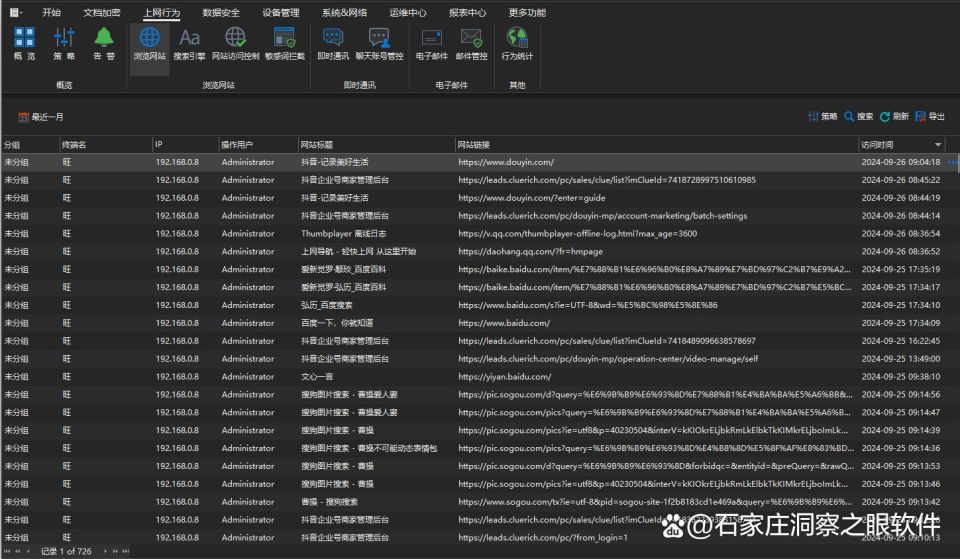
Task: Select the 2024-09-25 13:49:00 time cell
Action: 901,359
